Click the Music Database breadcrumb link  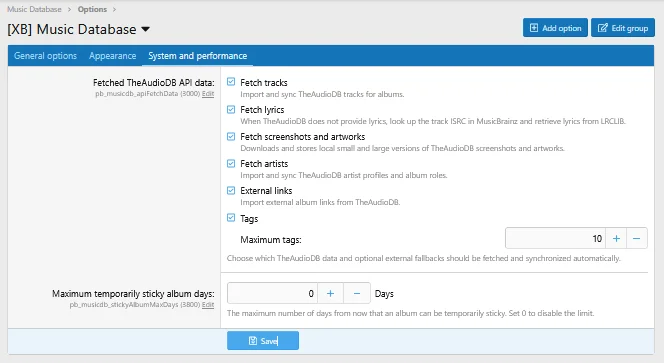[x=34, y=9]
